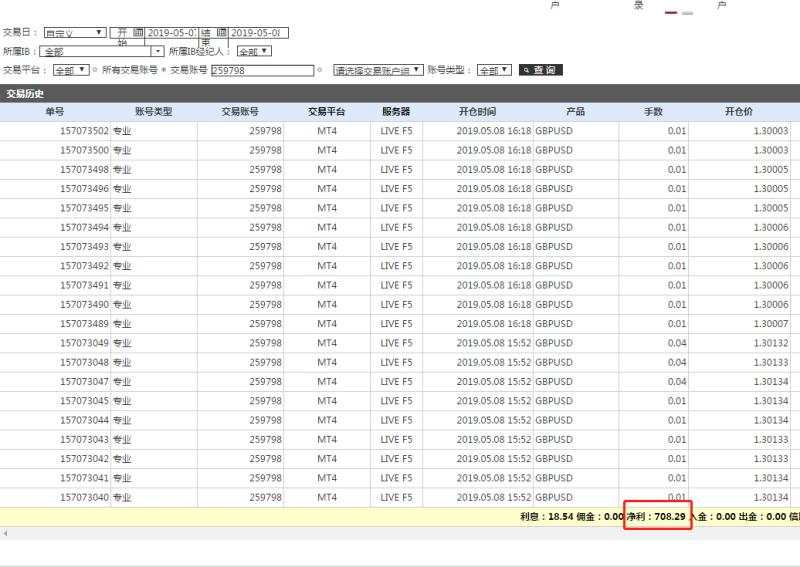Click the 交易账号 input field containing 259798
The width and height of the screenshot is (800, 567).
click(262, 70)
